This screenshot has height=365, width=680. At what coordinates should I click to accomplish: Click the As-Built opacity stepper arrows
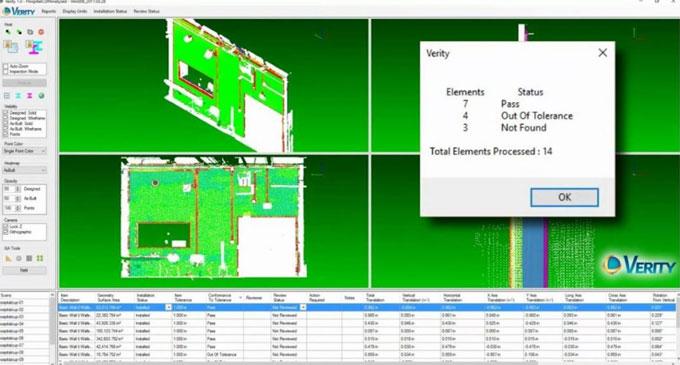point(18,199)
